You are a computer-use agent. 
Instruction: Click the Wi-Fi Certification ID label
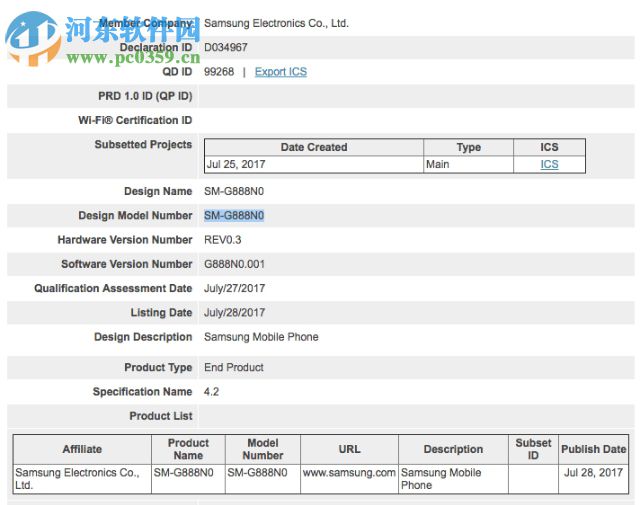point(135,120)
